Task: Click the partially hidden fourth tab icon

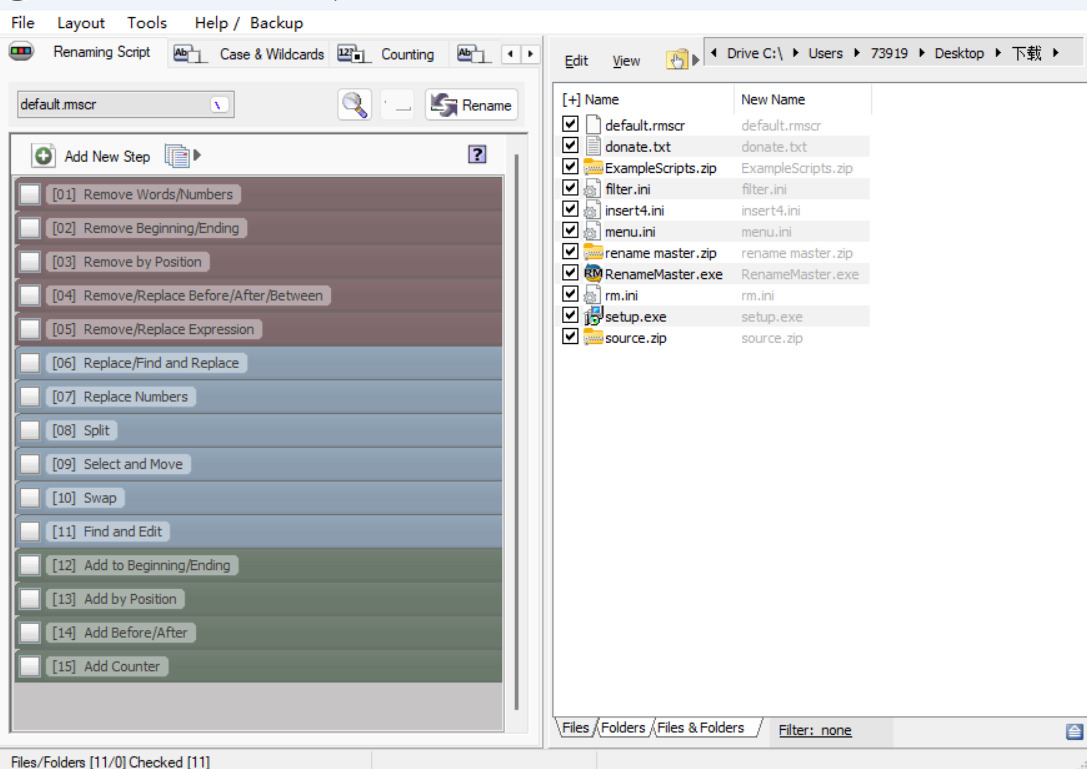Action: (x=474, y=54)
